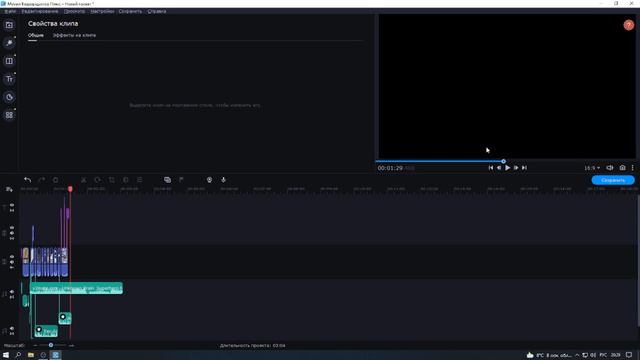Open the transitions panel in sidebar
This screenshot has width=640, height=360.
tap(9, 61)
